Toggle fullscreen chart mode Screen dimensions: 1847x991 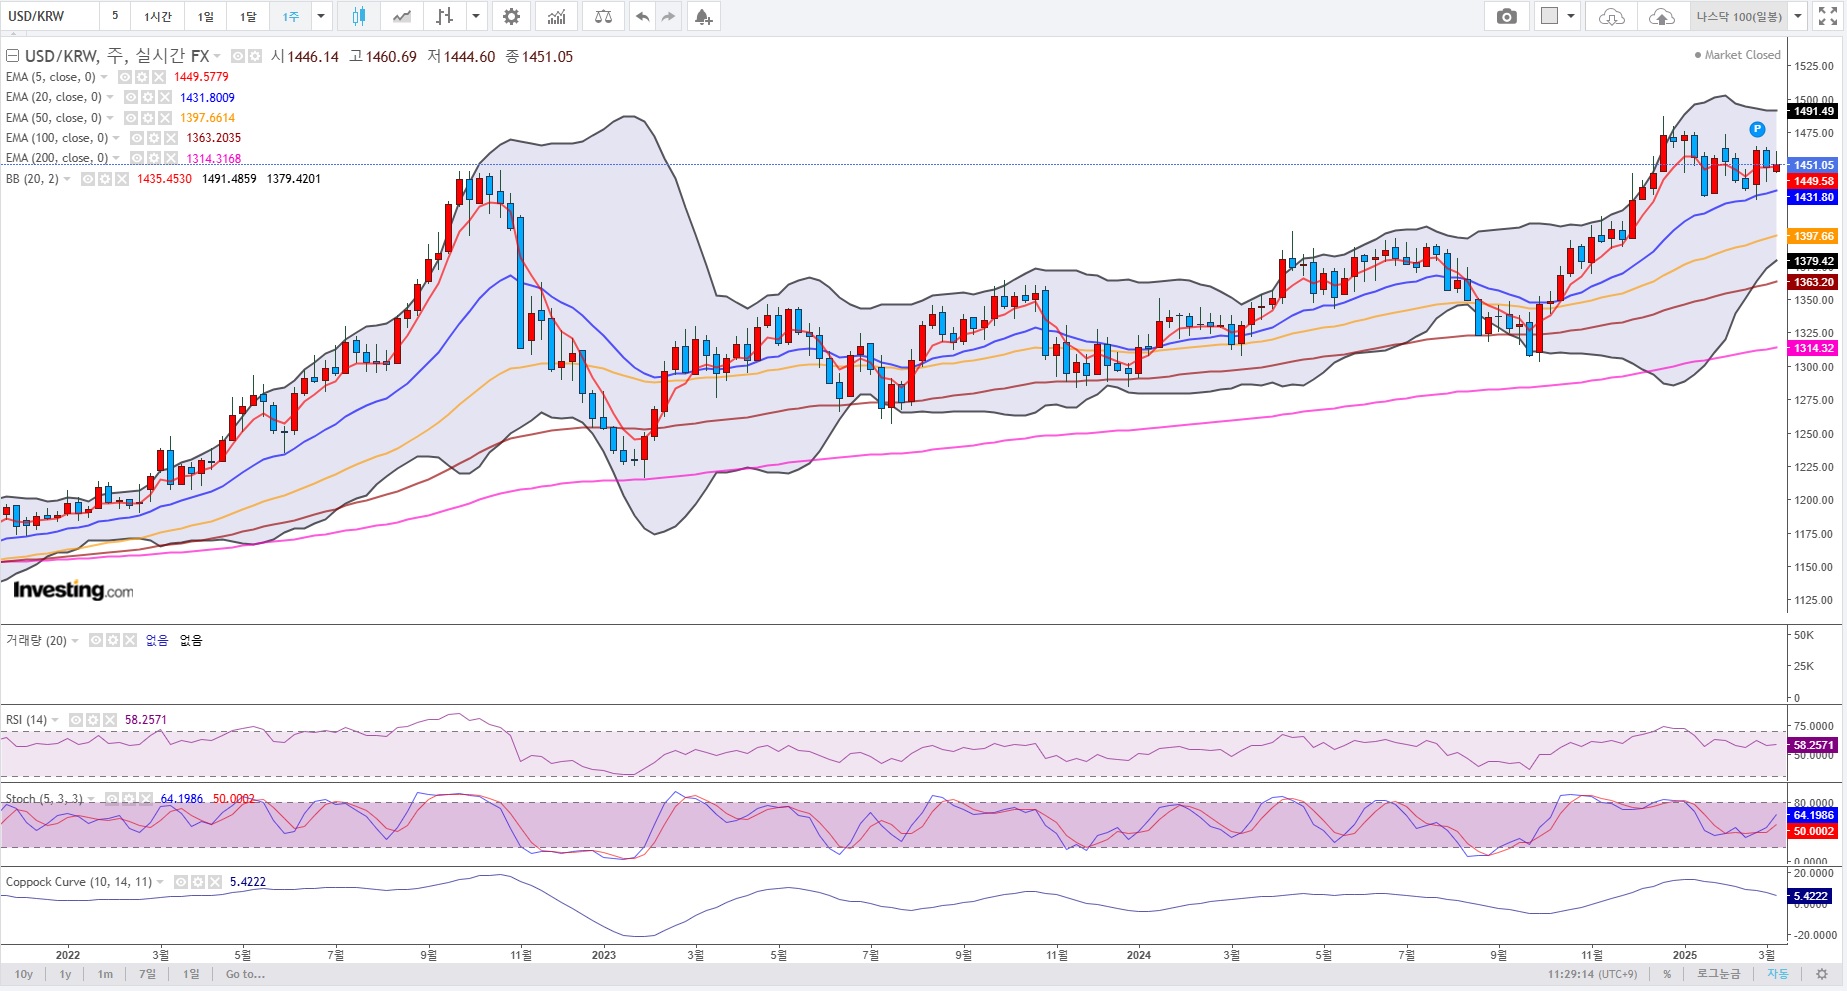(x=1828, y=16)
